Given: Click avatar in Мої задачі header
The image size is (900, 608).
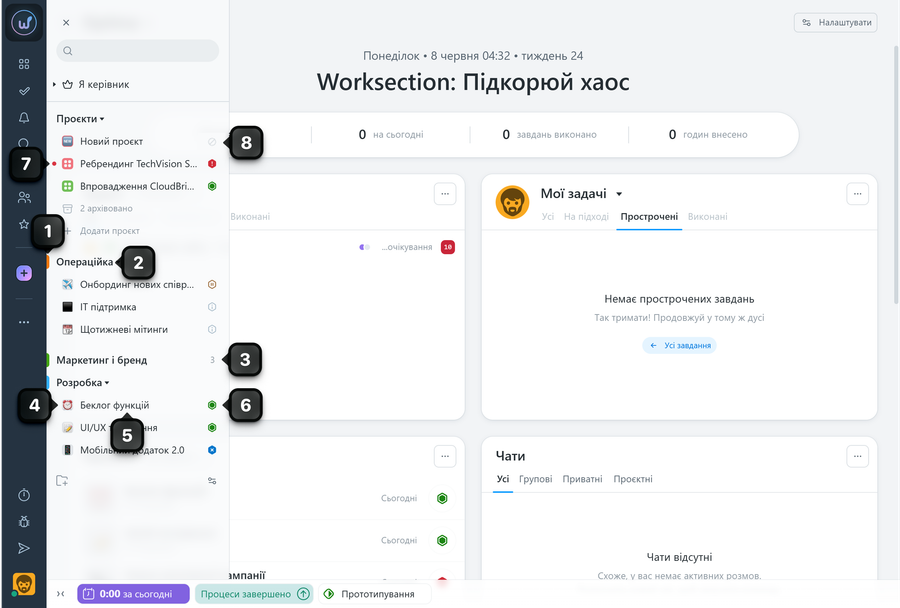Looking at the screenshot, I should click(x=513, y=202).
